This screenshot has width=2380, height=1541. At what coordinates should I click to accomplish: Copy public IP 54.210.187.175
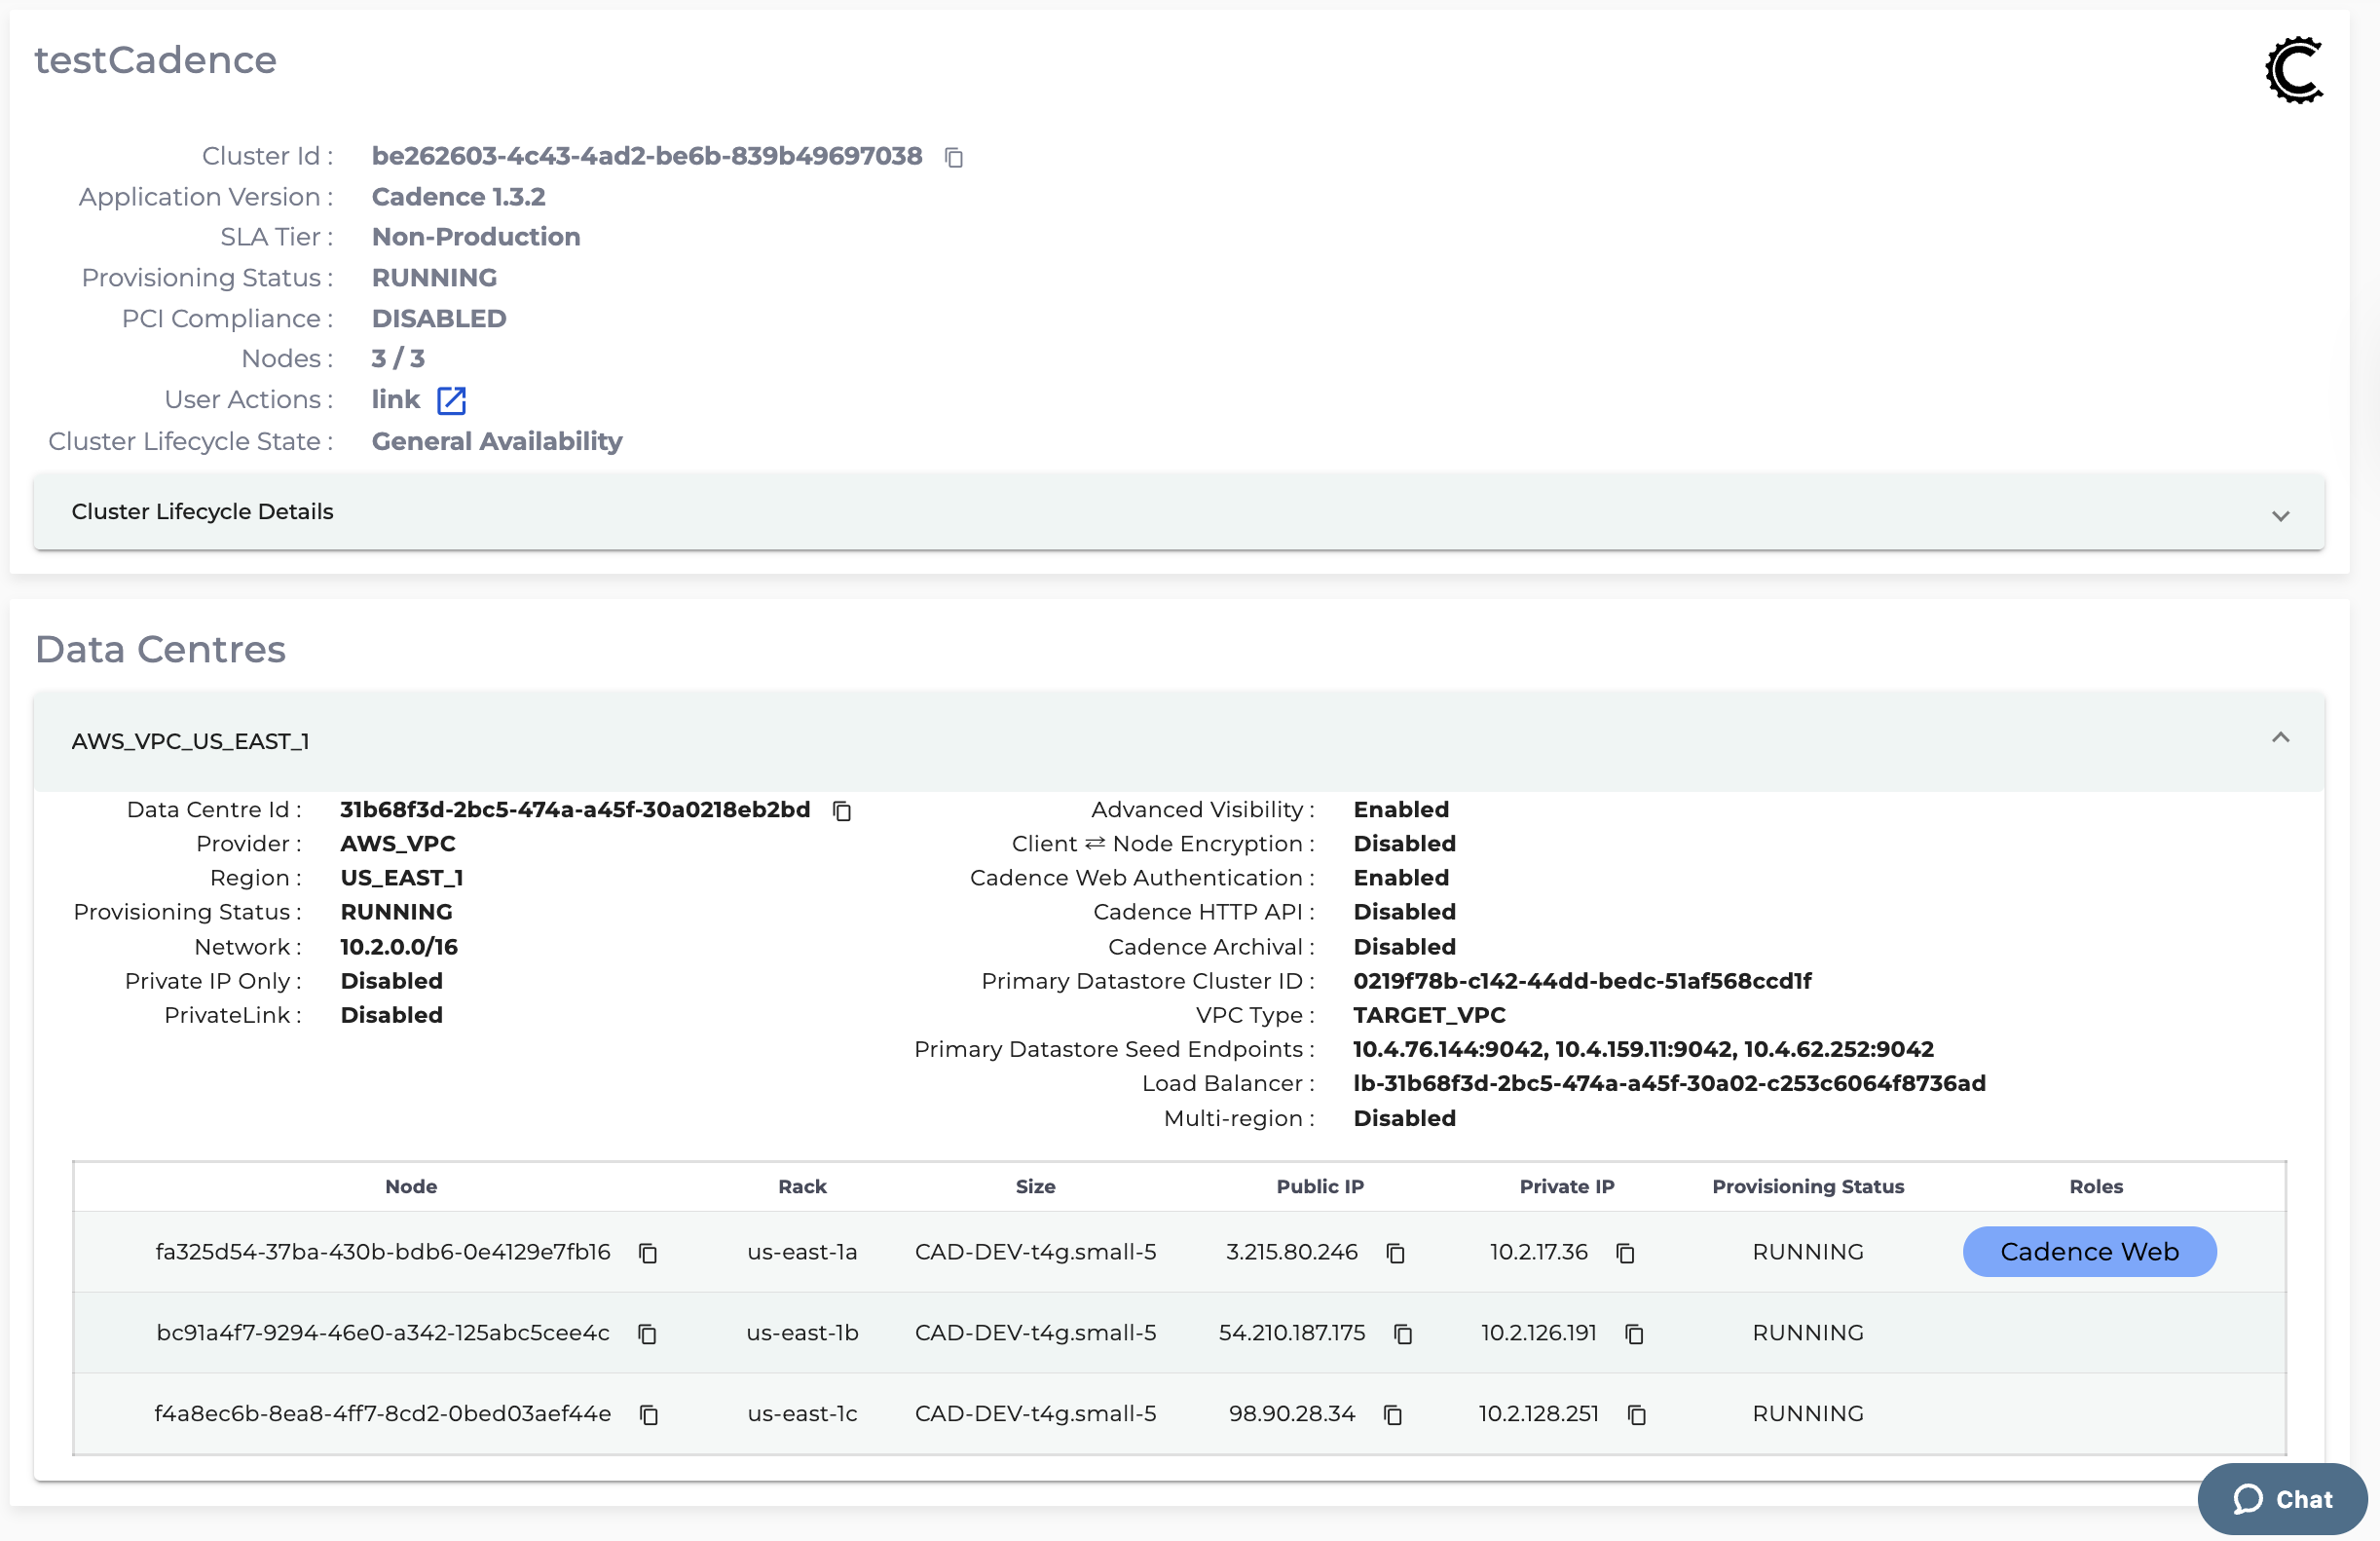(1403, 1334)
